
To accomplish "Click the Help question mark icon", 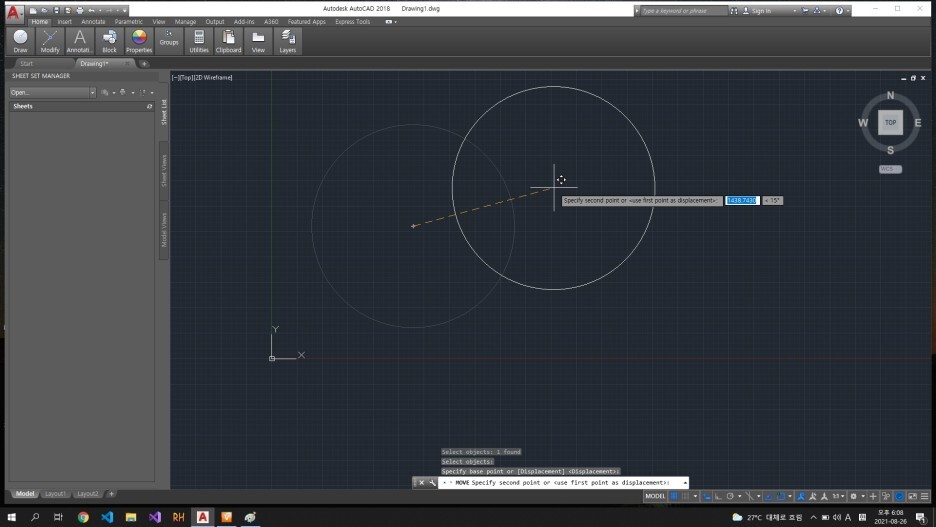I will pyautogui.click(x=839, y=11).
